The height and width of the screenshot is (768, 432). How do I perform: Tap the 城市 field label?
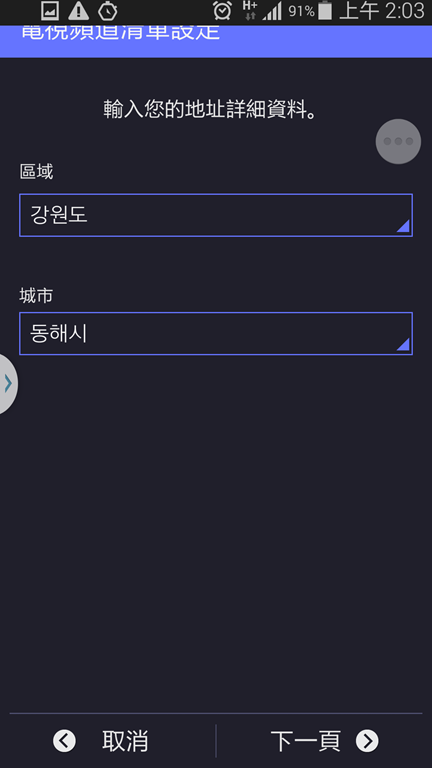tap(36, 296)
